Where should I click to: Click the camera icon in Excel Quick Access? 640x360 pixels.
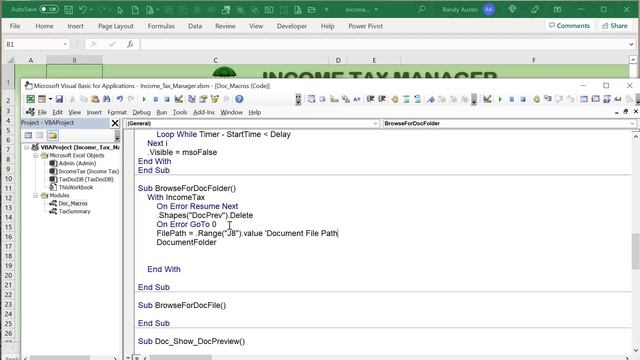pos(269,9)
